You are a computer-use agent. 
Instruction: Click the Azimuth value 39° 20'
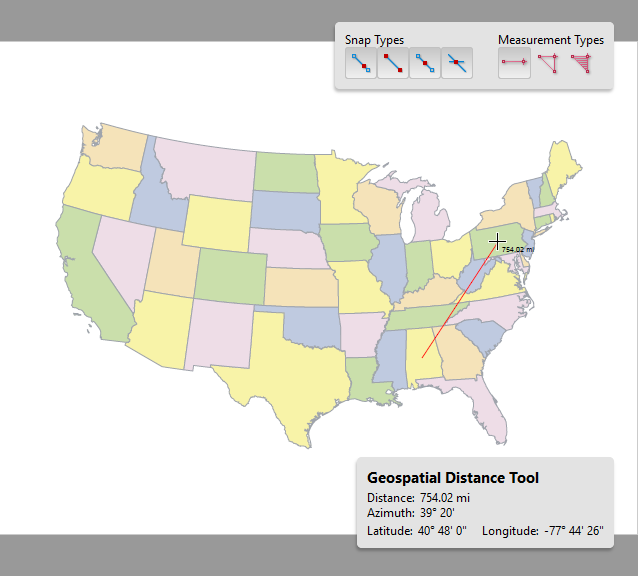437,513
